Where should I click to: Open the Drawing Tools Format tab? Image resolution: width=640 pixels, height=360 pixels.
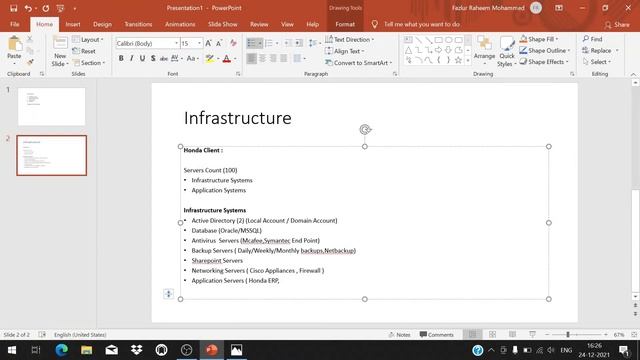(345, 24)
